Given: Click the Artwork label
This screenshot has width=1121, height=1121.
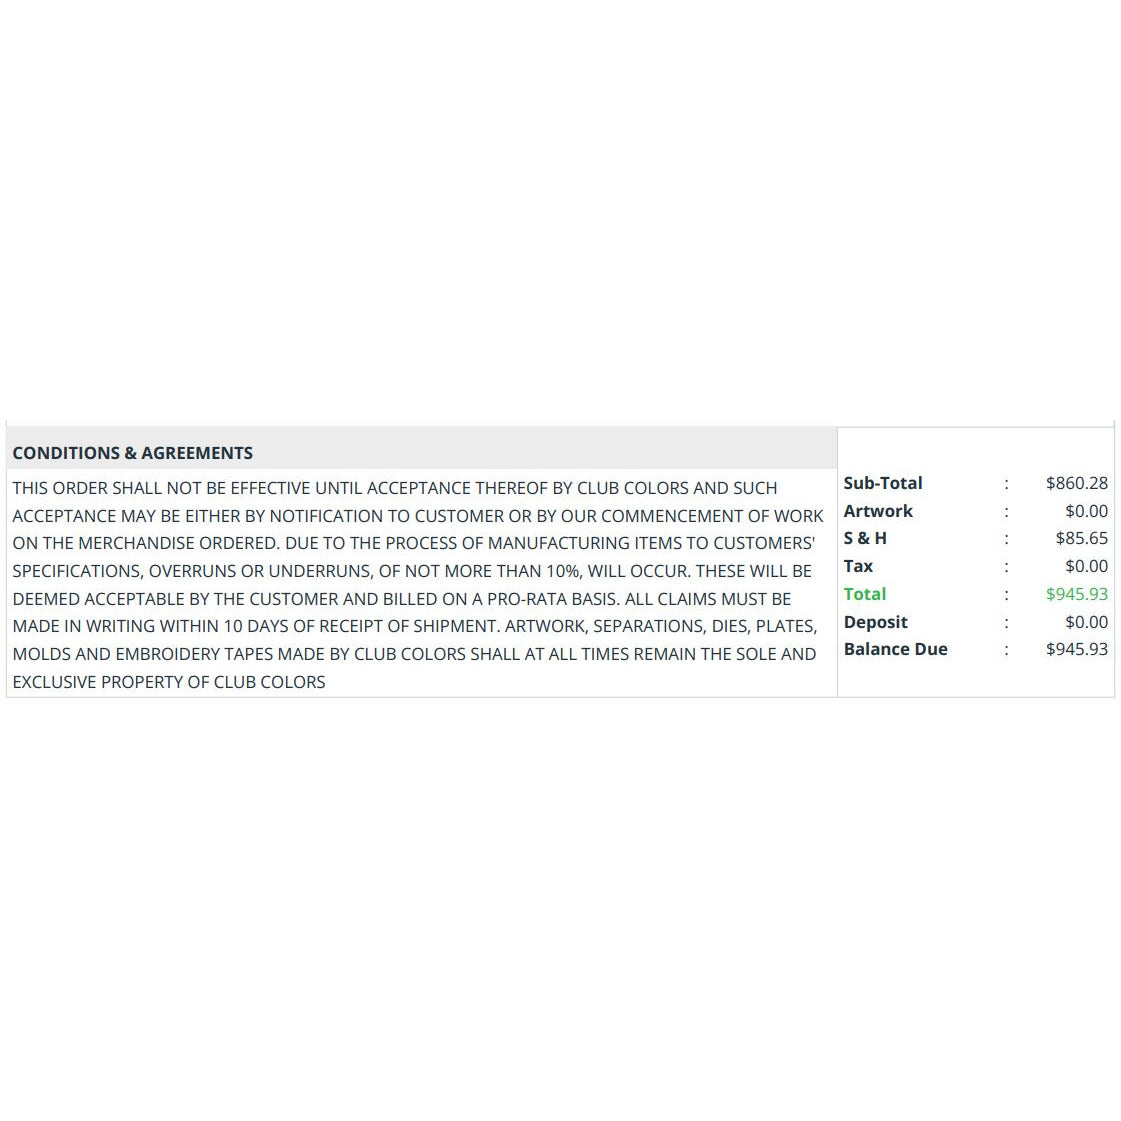Looking at the screenshot, I should click(878, 511).
